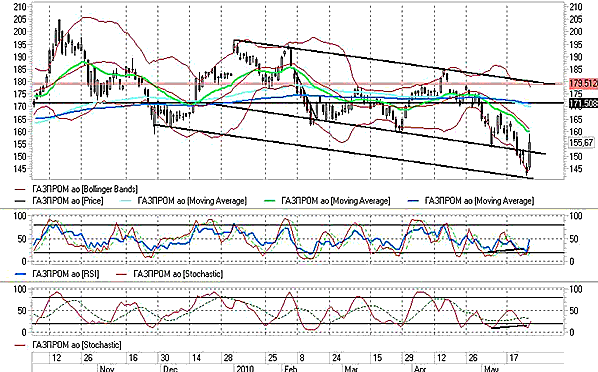Click the [Stochastic] legend entry beside RSI

(x=169, y=274)
